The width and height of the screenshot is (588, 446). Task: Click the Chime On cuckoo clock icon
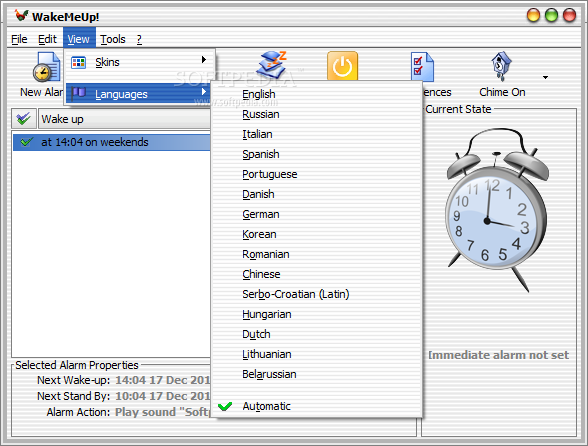pos(501,66)
